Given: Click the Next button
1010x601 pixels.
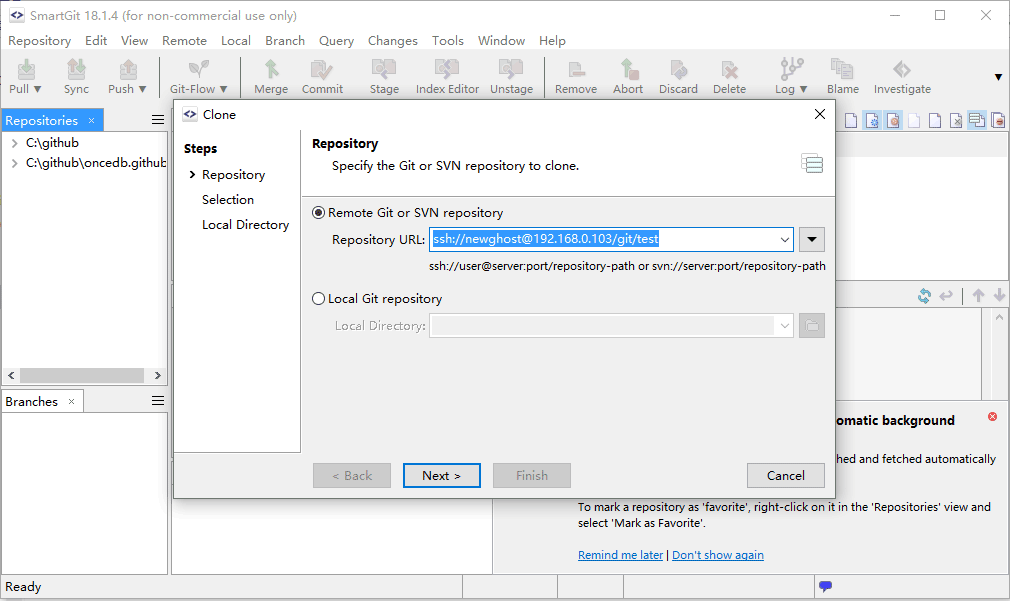Looking at the screenshot, I should [442, 475].
